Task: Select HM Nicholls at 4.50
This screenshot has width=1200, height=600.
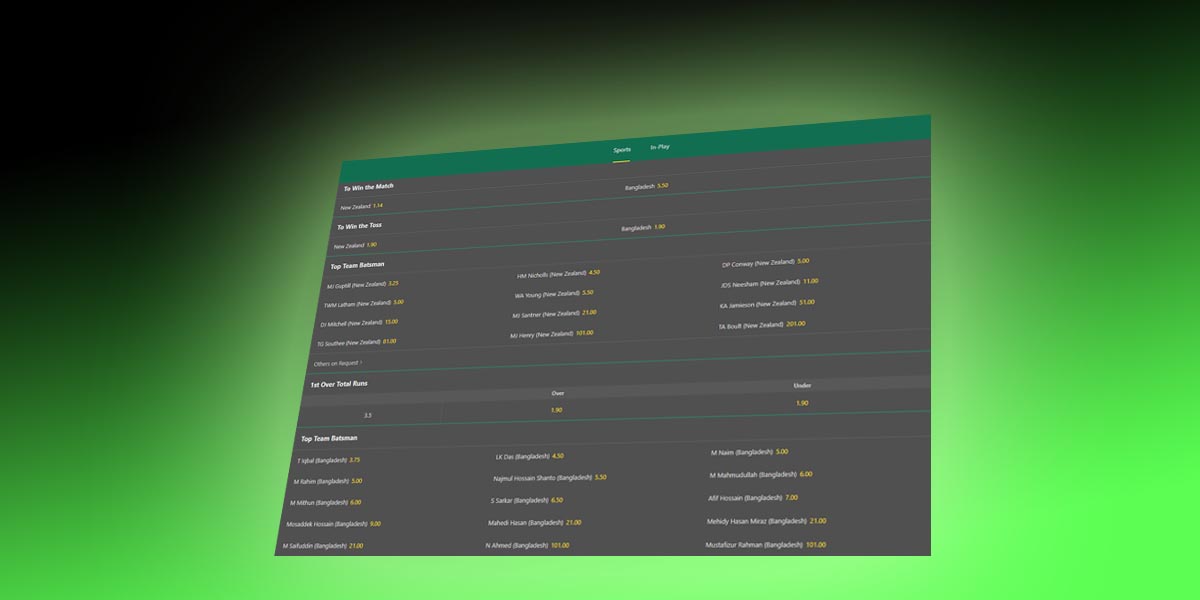Action: click(558, 273)
